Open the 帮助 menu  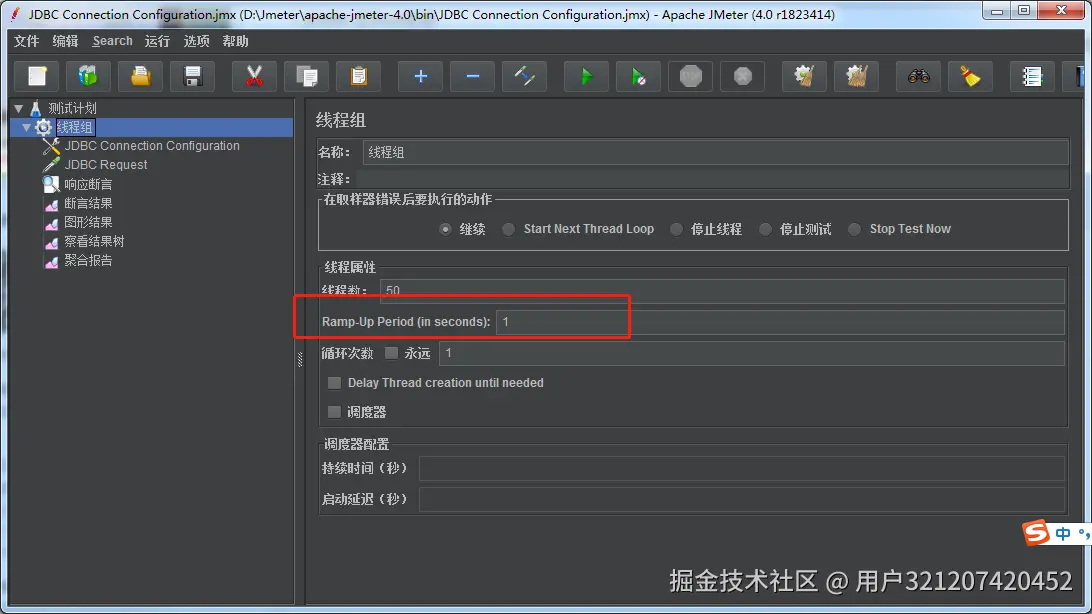pos(235,41)
